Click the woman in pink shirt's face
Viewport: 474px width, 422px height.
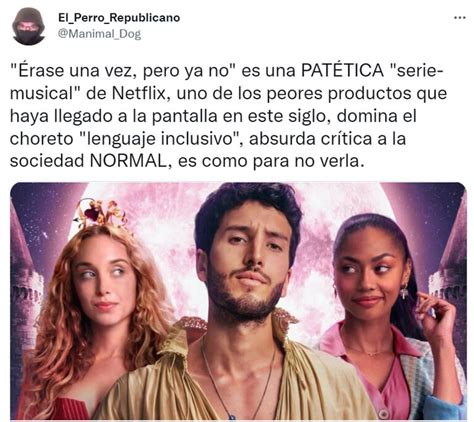(368, 275)
